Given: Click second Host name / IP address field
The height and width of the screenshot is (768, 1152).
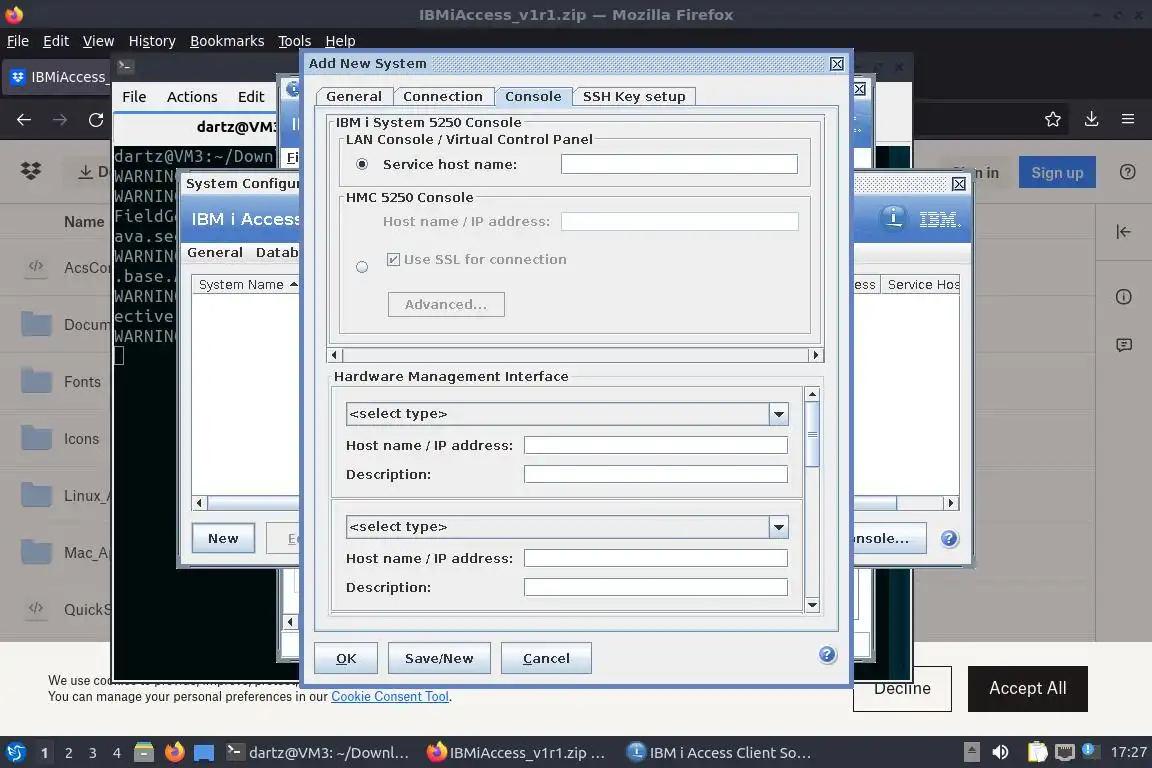Looking at the screenshot, I should coord(655,559).
